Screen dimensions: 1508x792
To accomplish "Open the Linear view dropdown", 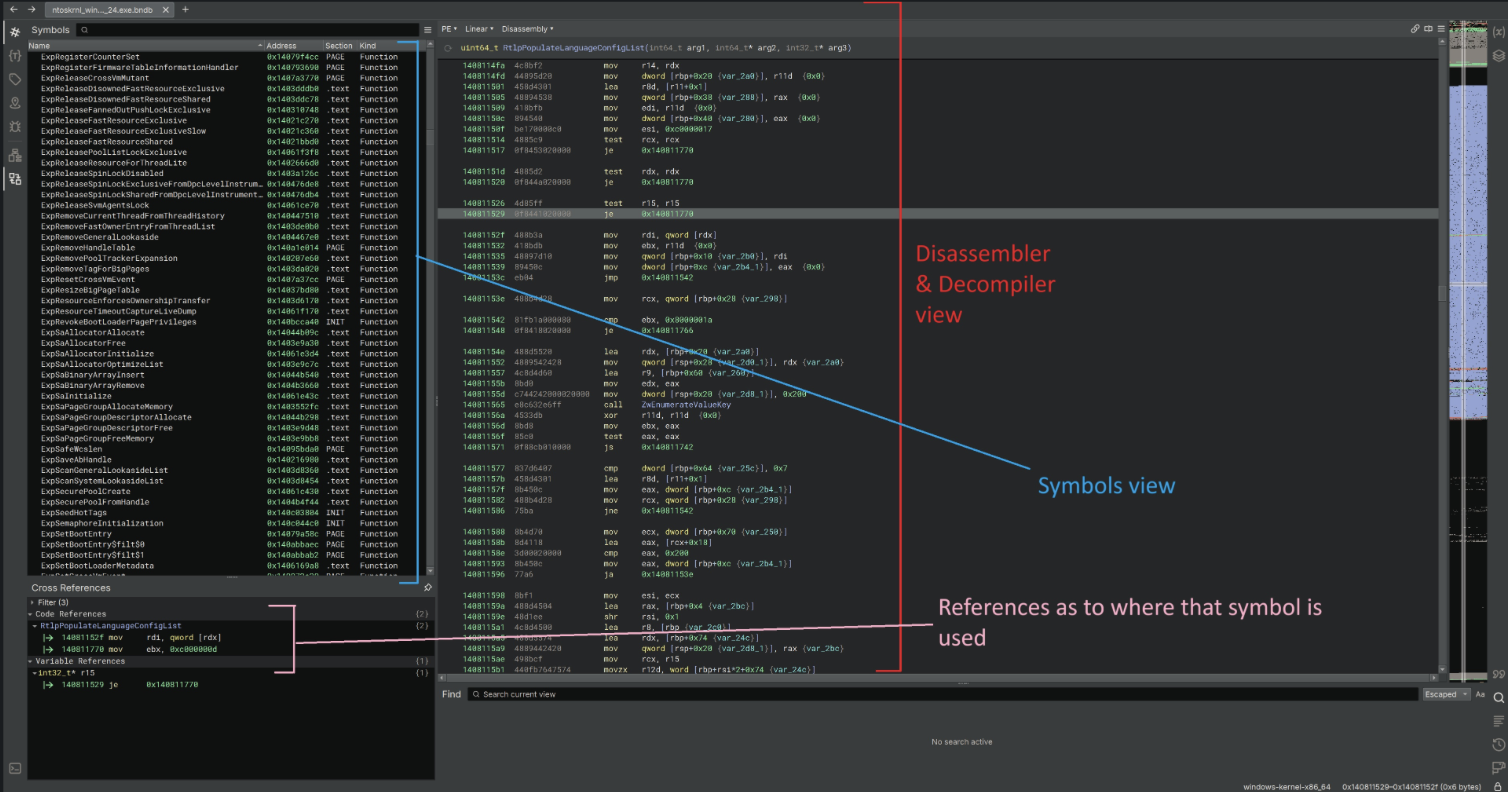I will (x=479, y=29).
